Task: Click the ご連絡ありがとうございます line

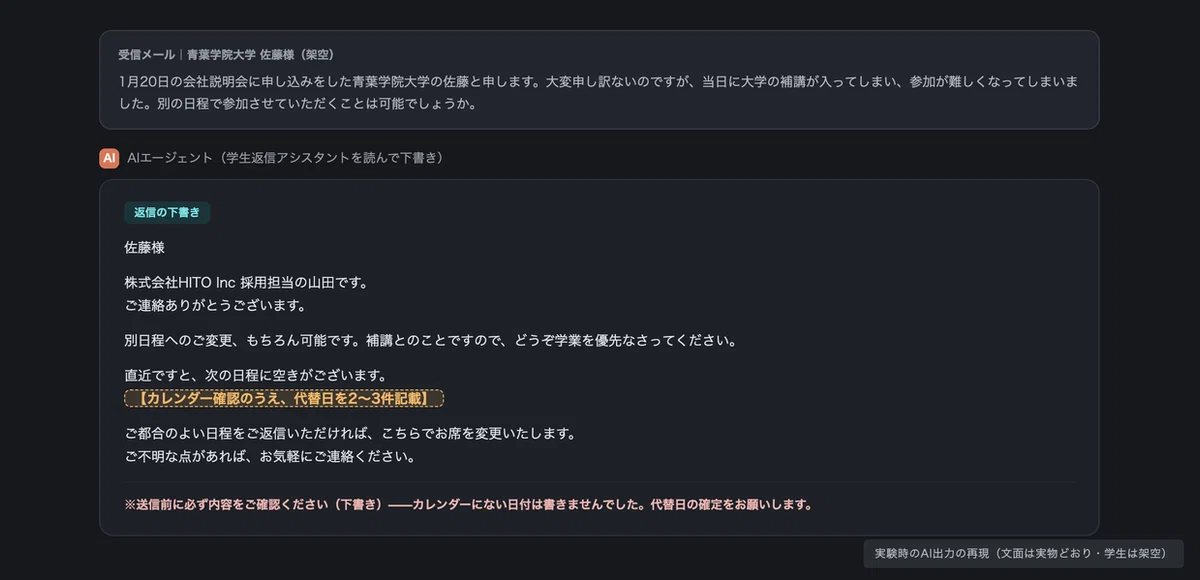Action: pos(215,305)
